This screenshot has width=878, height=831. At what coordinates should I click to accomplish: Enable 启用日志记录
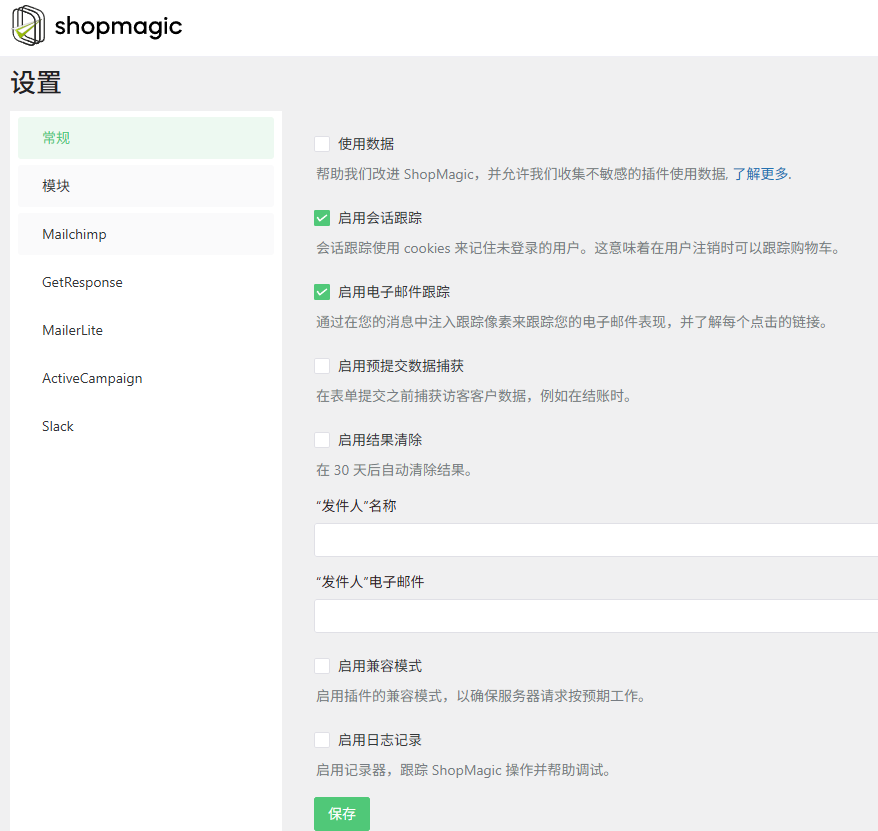click(x=322, y=740)
